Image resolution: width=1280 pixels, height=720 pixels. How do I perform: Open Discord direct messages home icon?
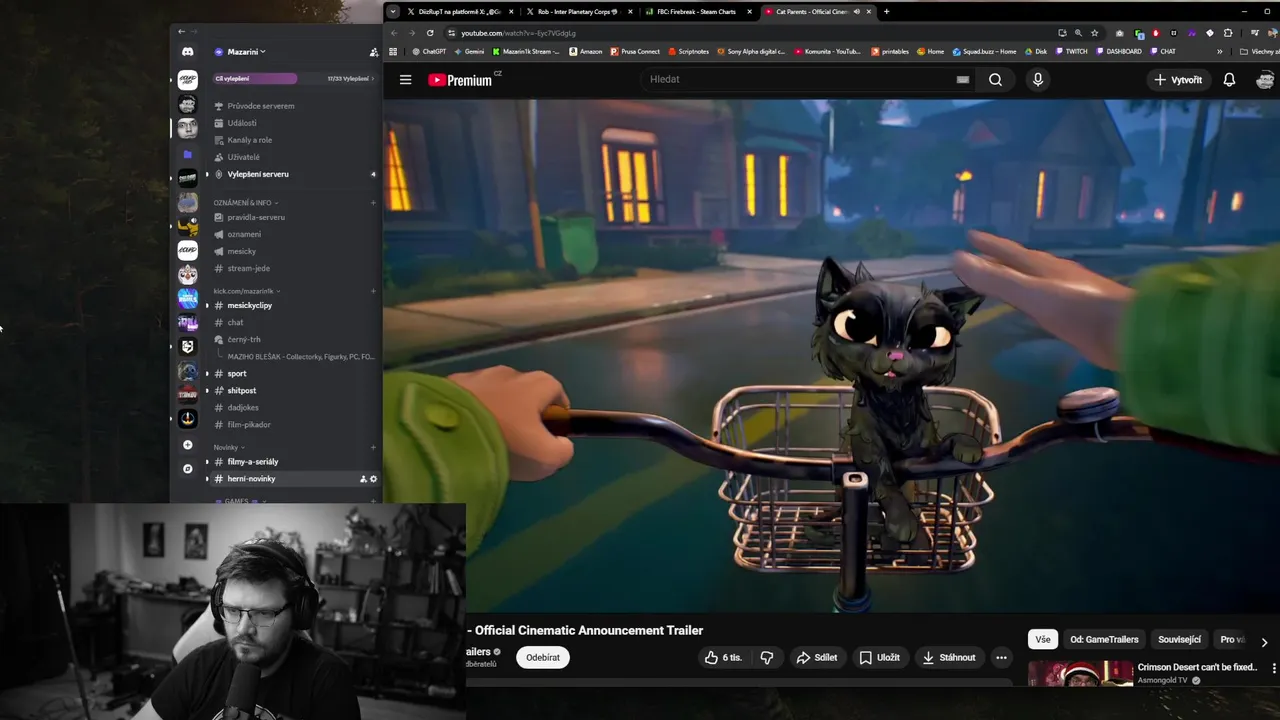187,52
